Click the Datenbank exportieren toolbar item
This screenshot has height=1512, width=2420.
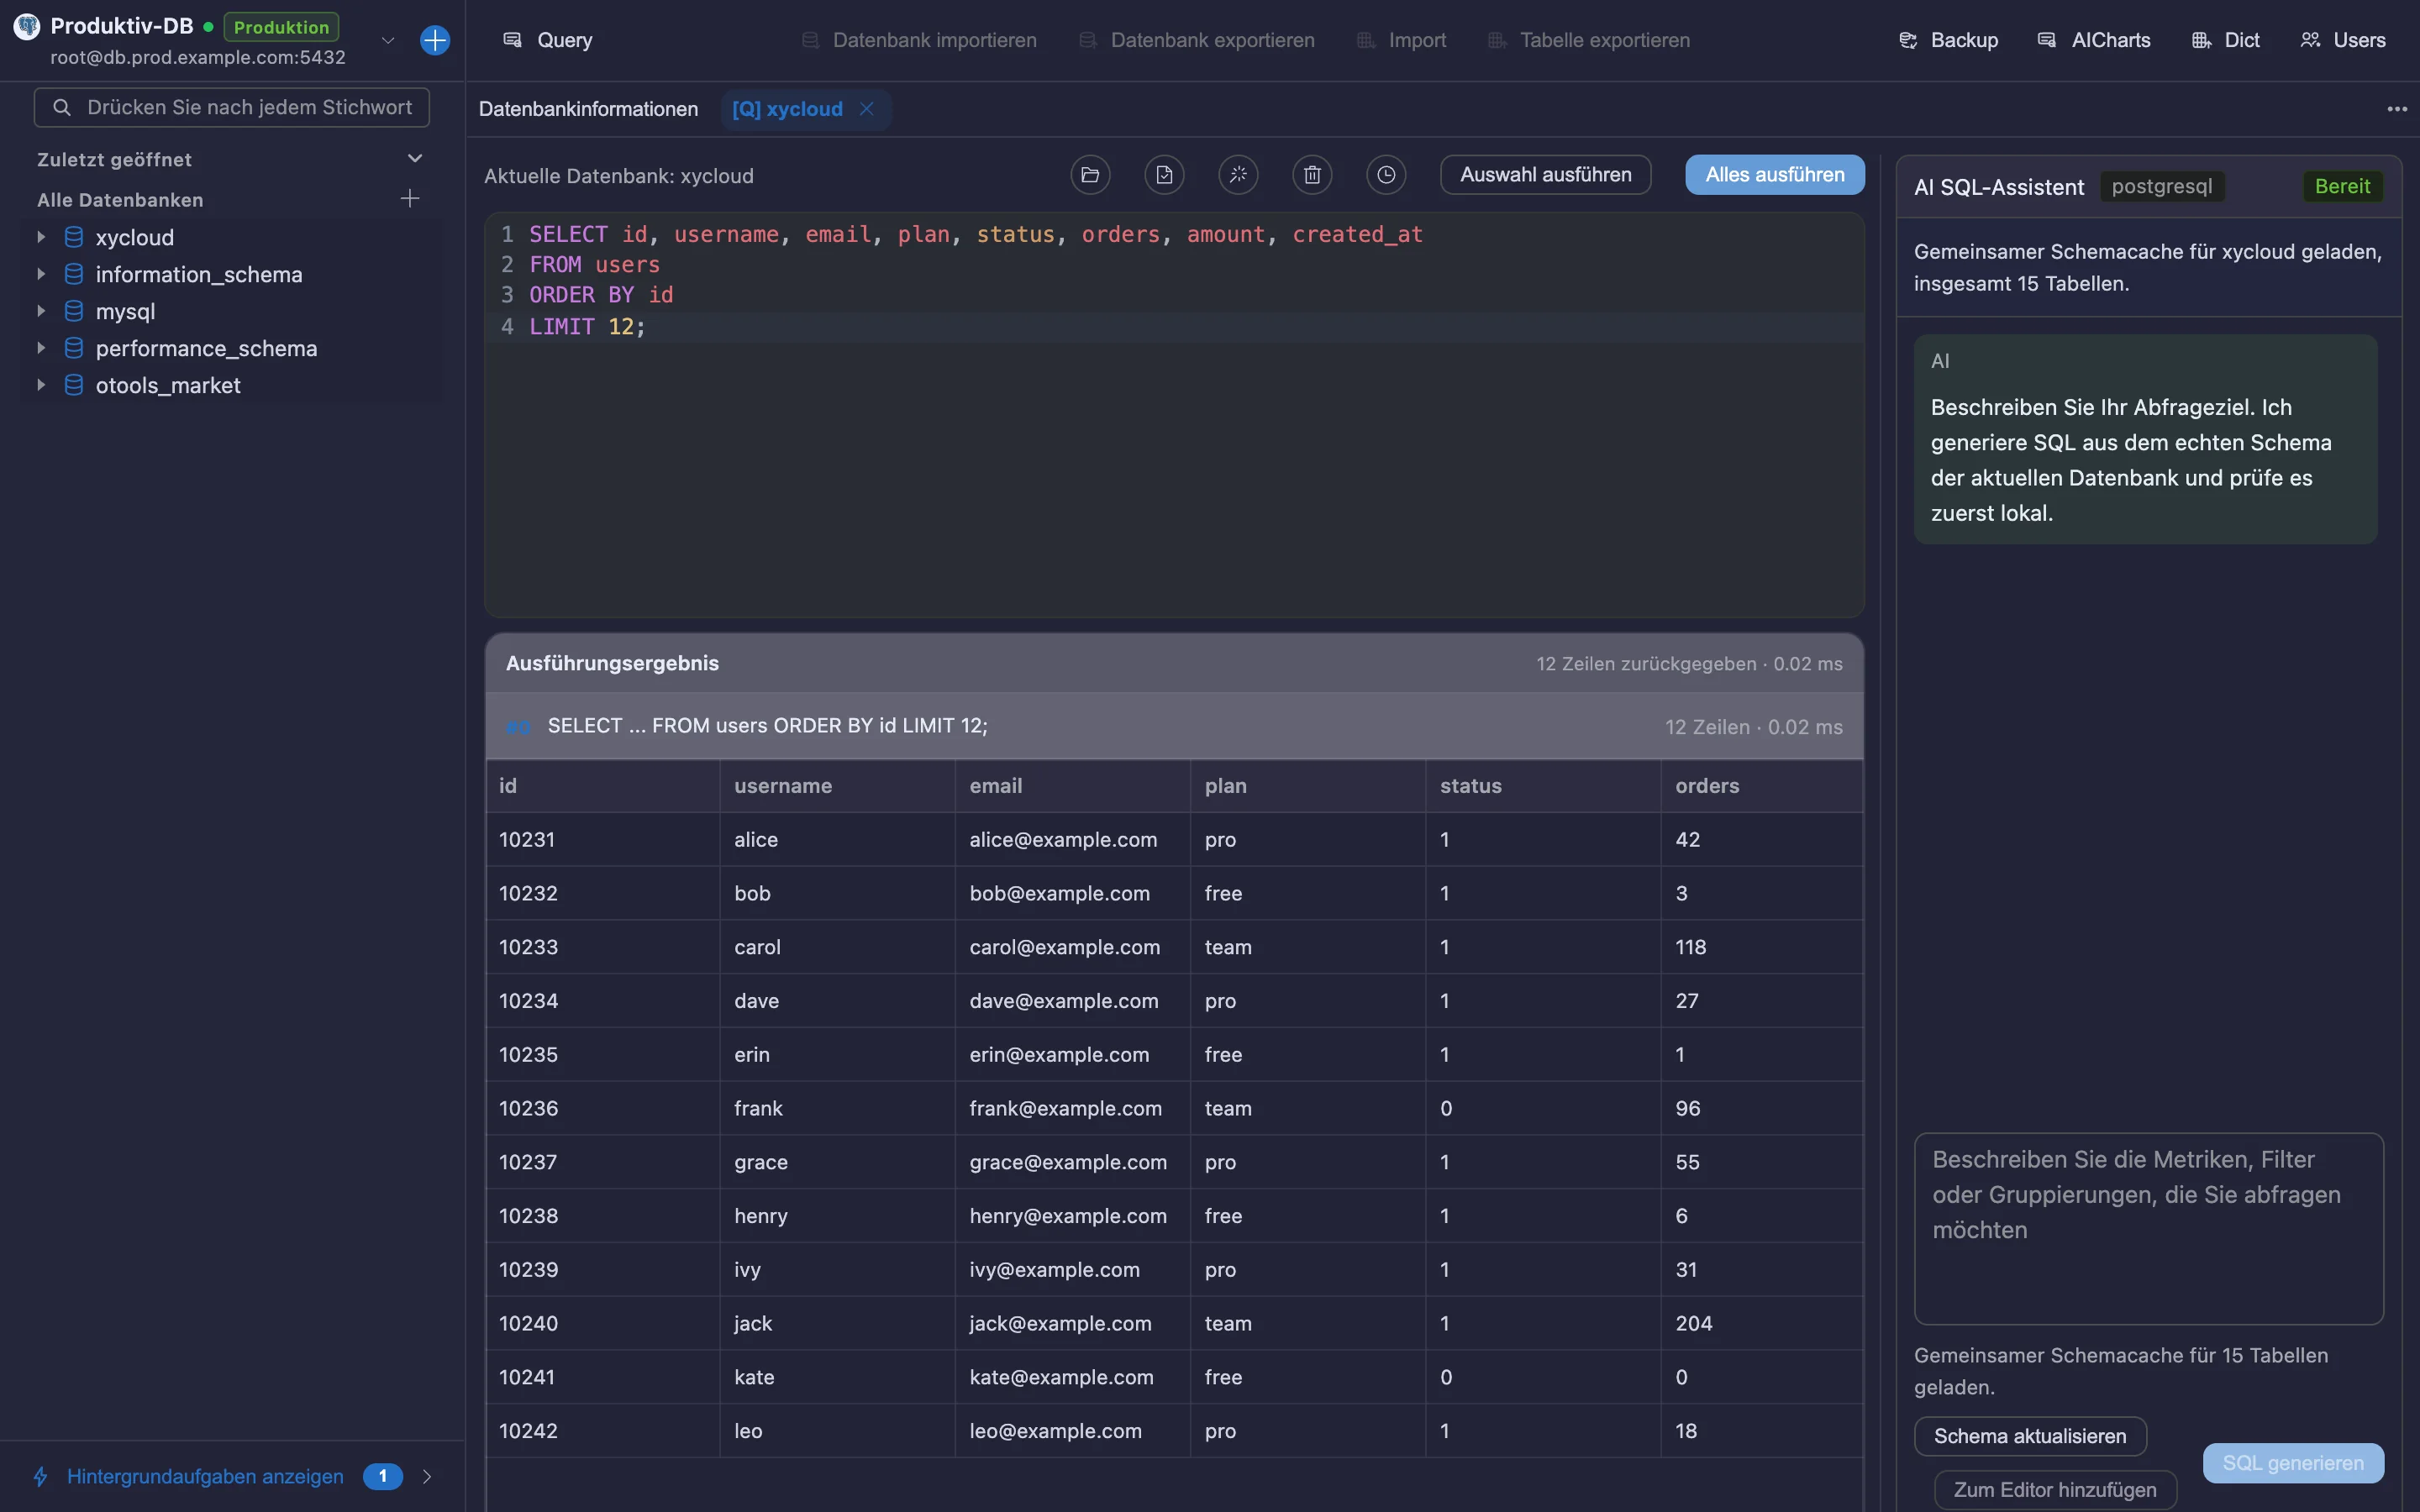pyautogui.click(x=1197, y=40)
